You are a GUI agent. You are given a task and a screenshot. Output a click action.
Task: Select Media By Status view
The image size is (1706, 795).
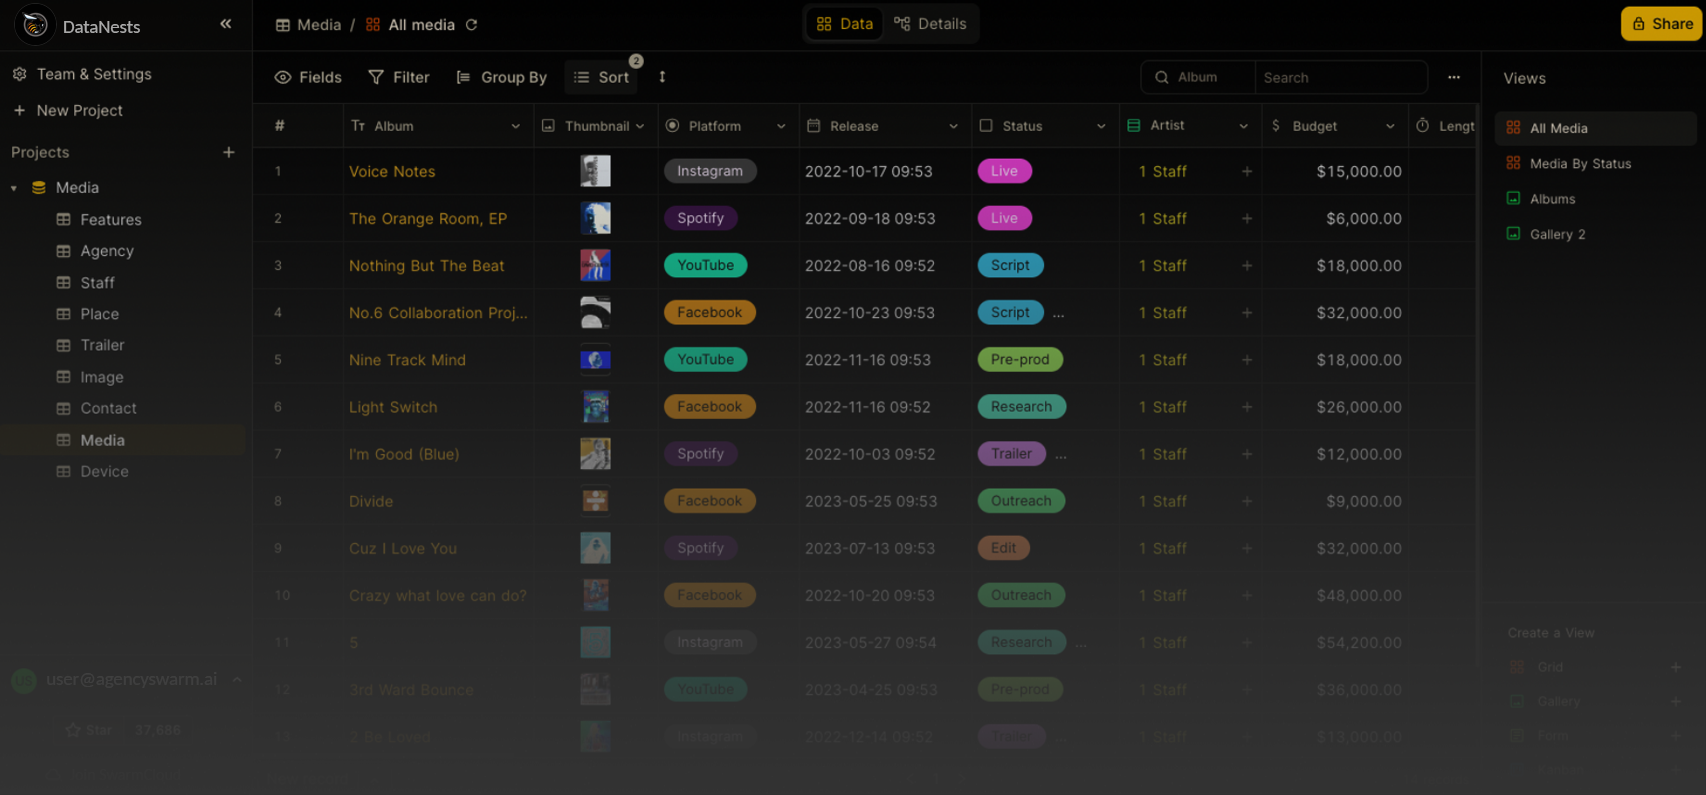(1579, 163)
